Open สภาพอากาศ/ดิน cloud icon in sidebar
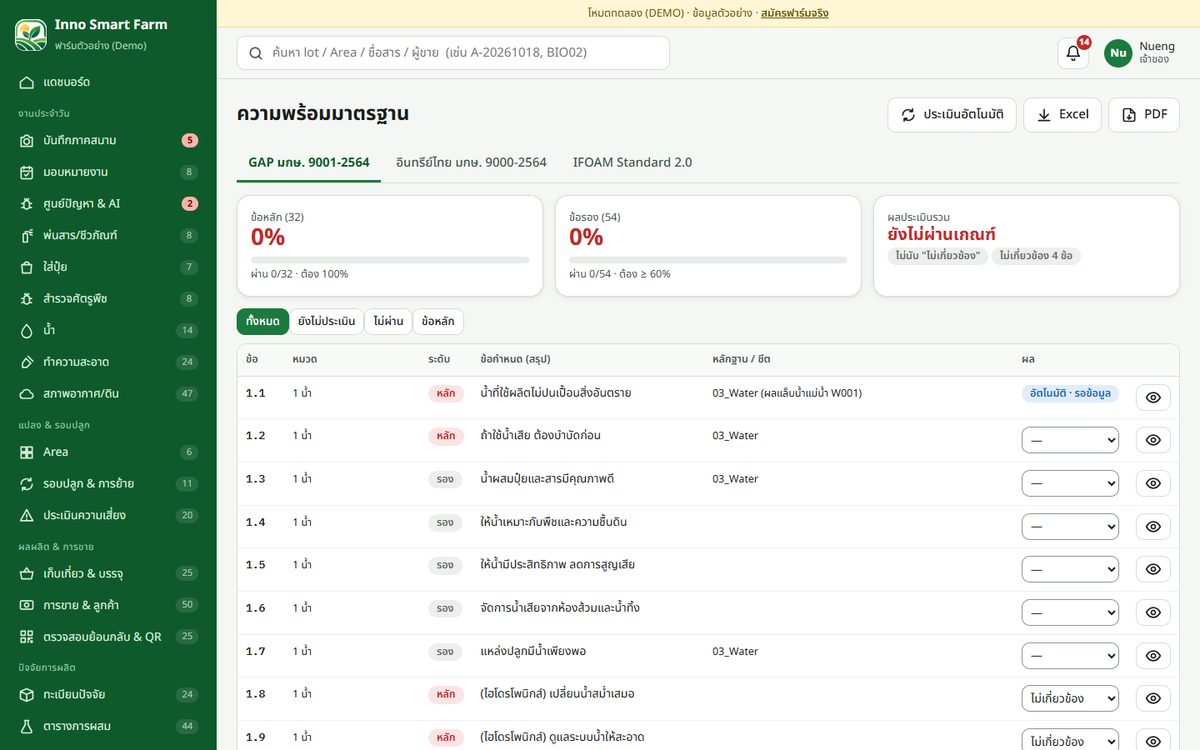The width and height of the screenshot is (1200, 750). (x=27, y=394)
